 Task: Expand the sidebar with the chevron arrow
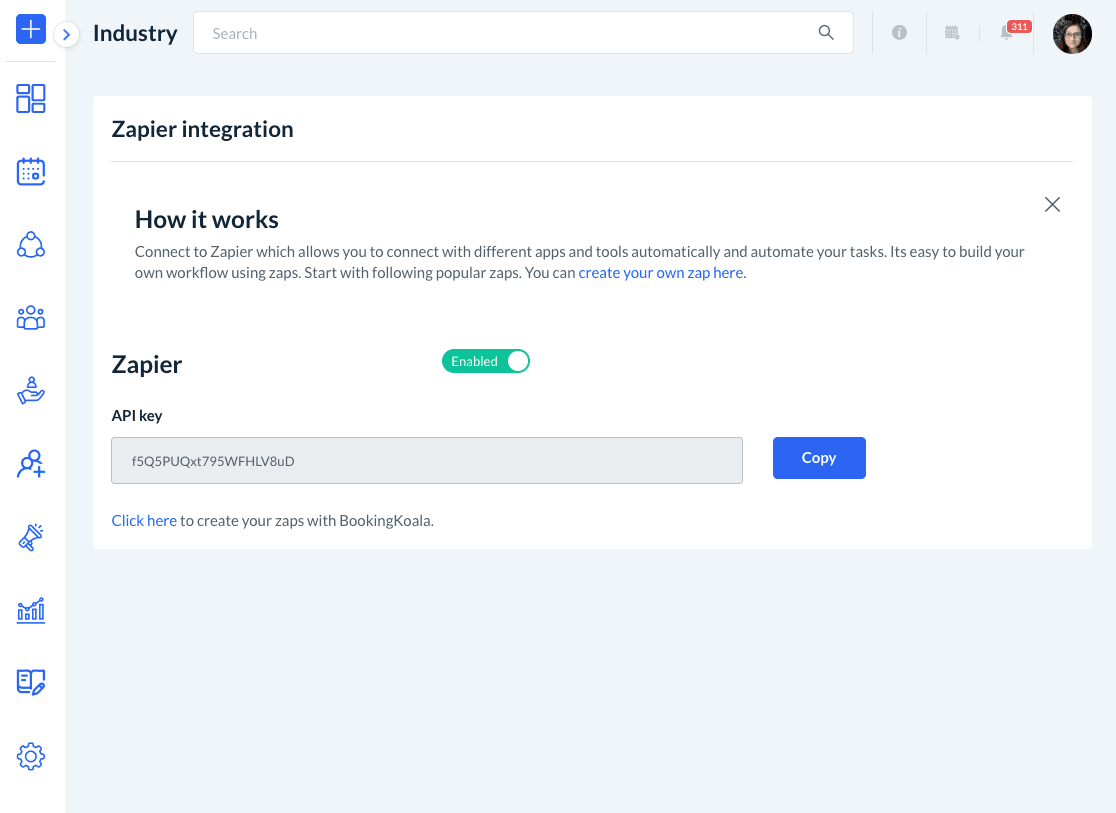66,34
